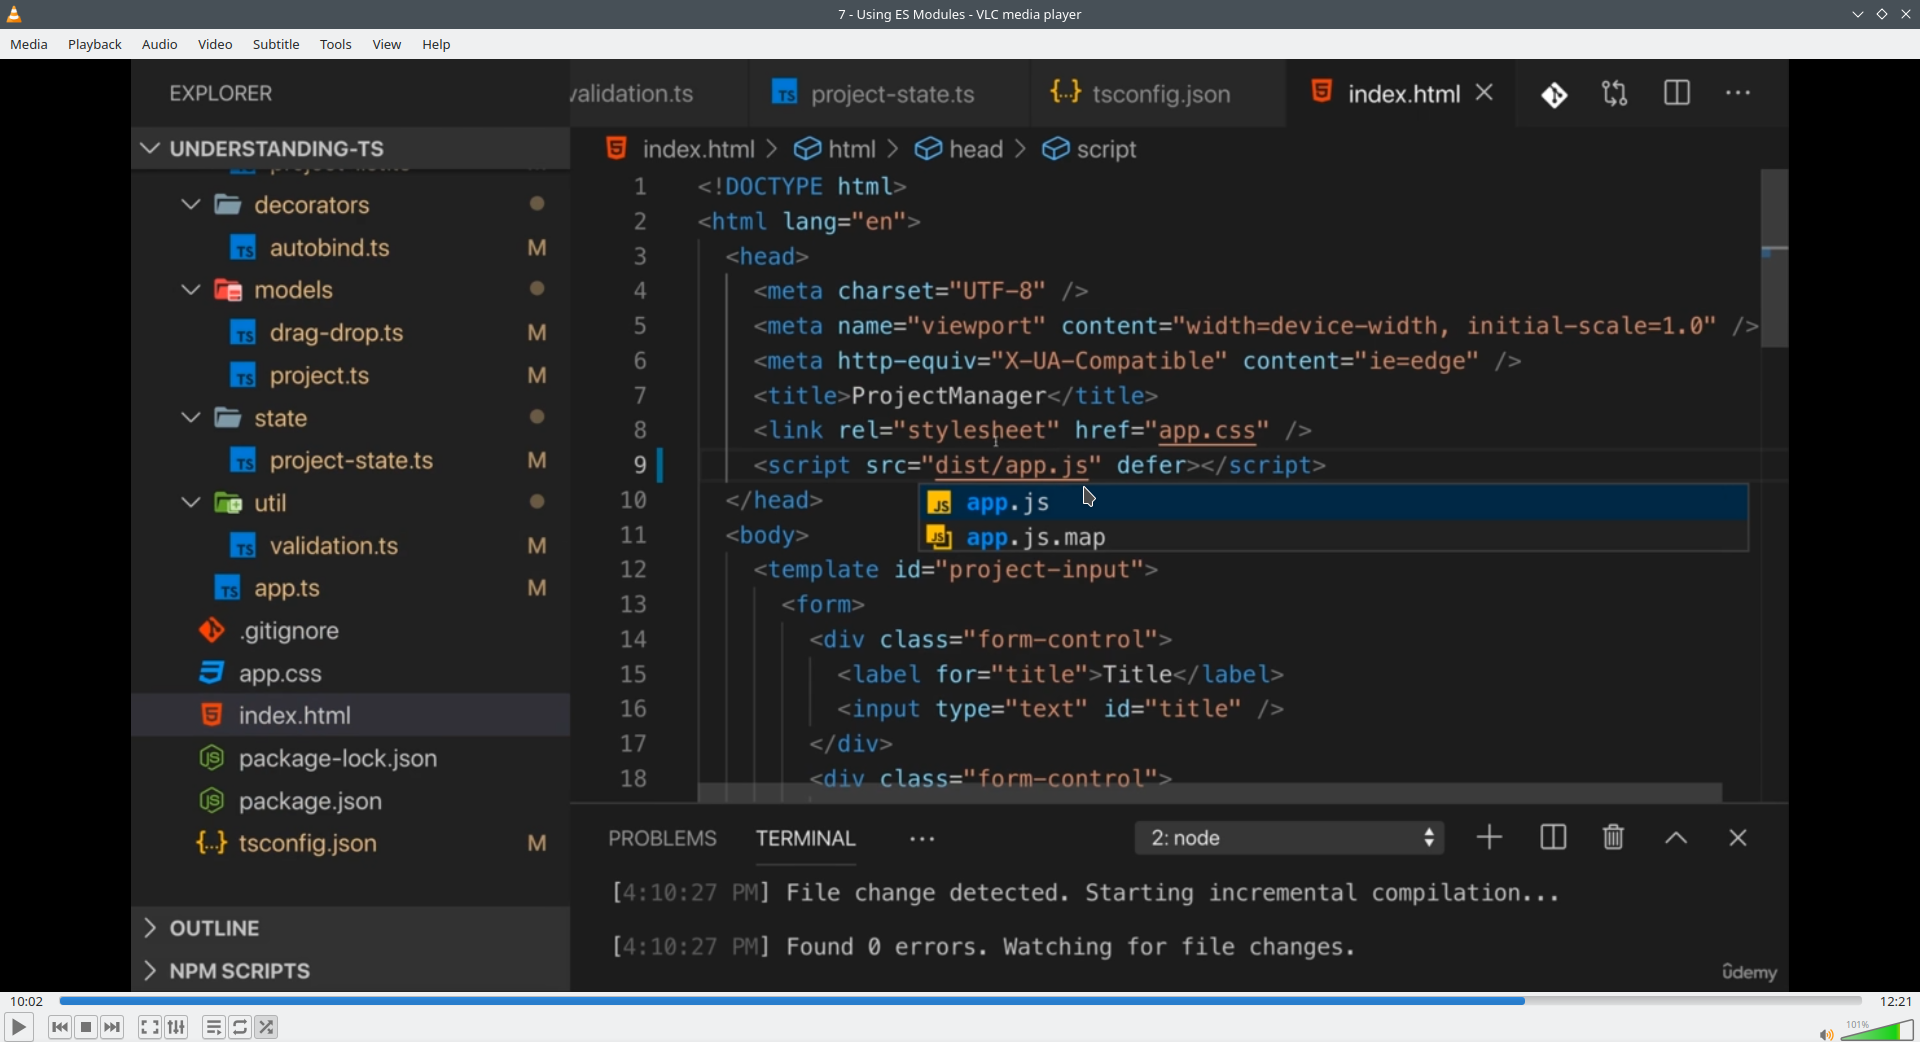
Task: Open autobind.ts in the explorer
Action: click(x=350, y=248)
